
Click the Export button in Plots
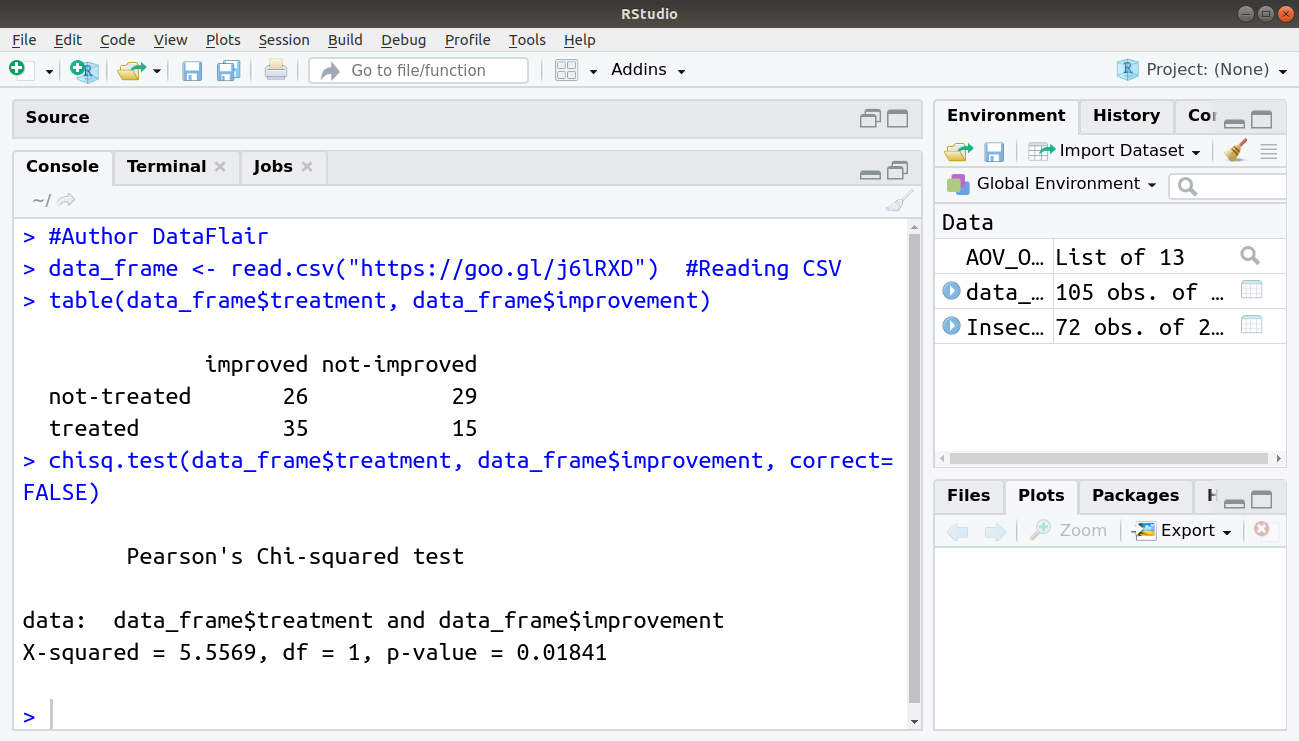(1183, 531)
